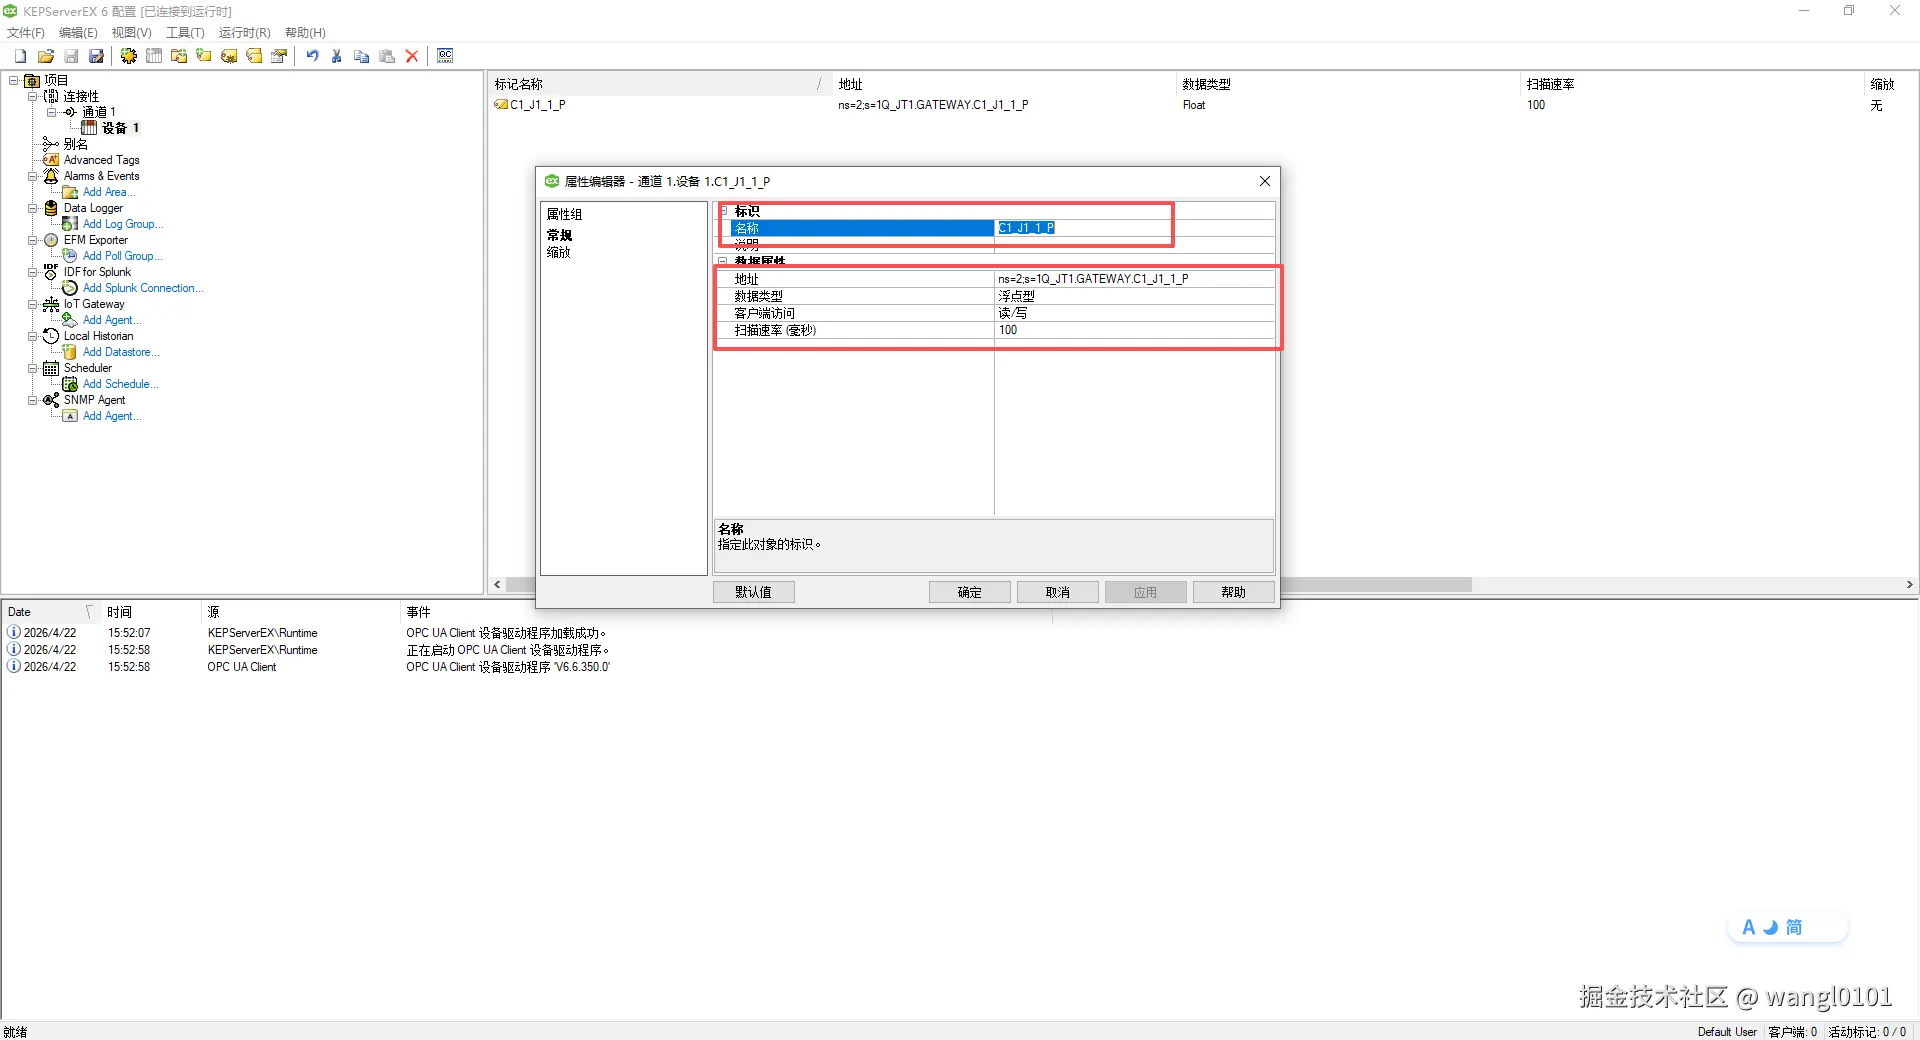Click the 客户端访问 value 读/写

pos(1134,313)
